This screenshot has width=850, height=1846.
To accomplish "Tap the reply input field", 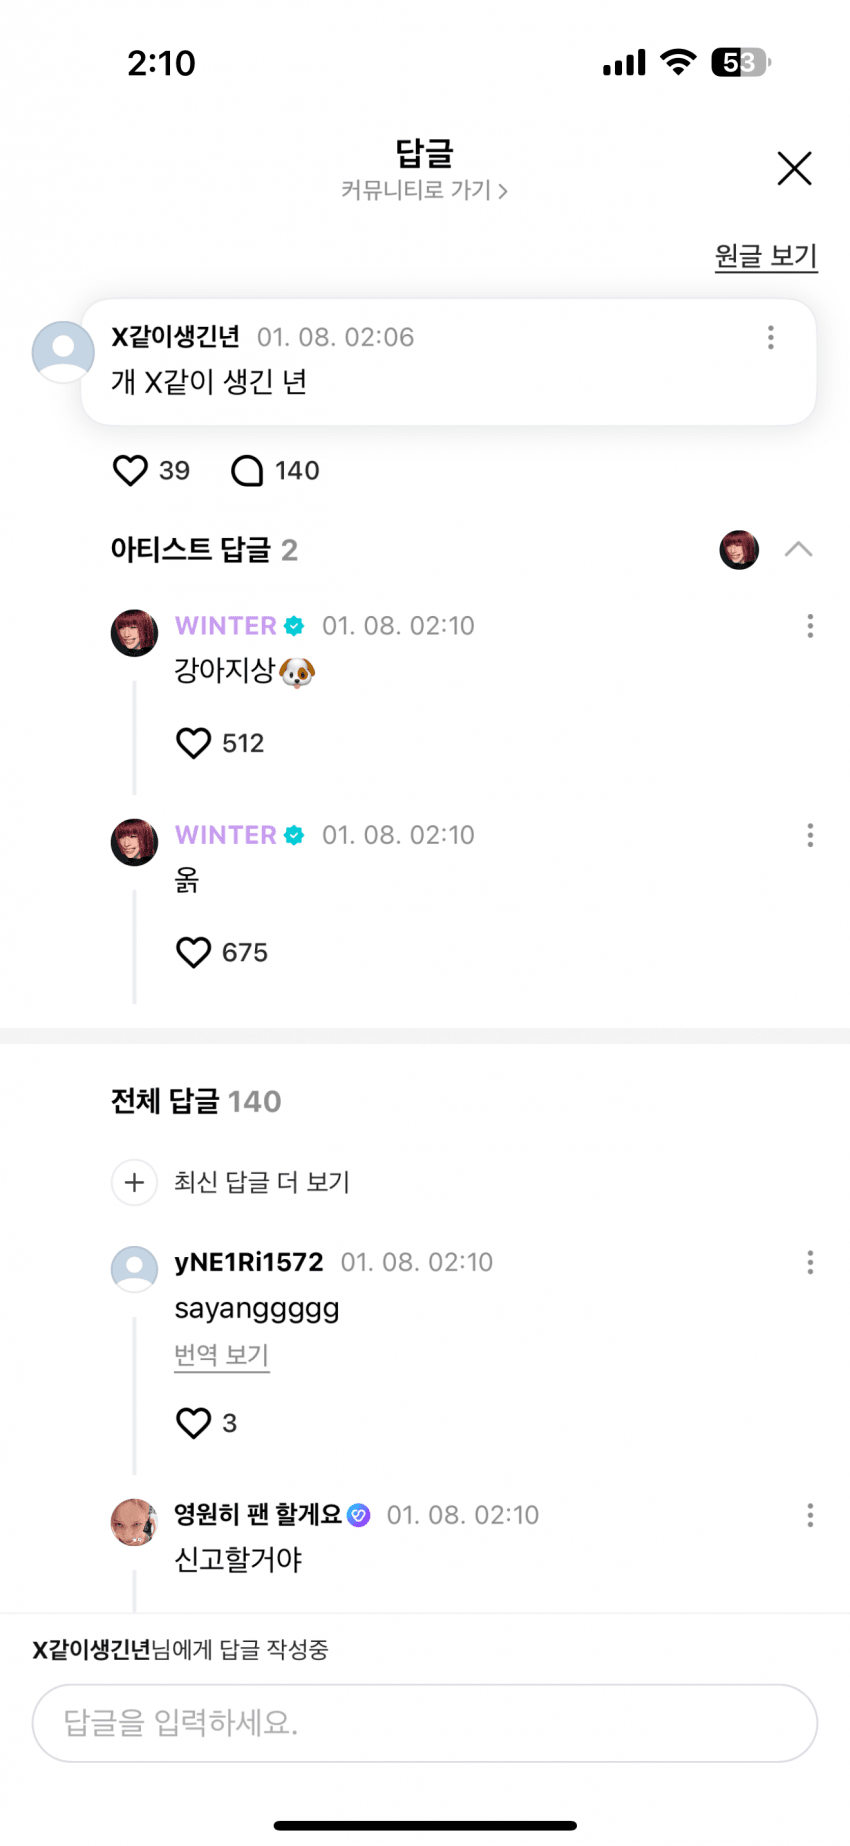I will (x=425, y=1722).
